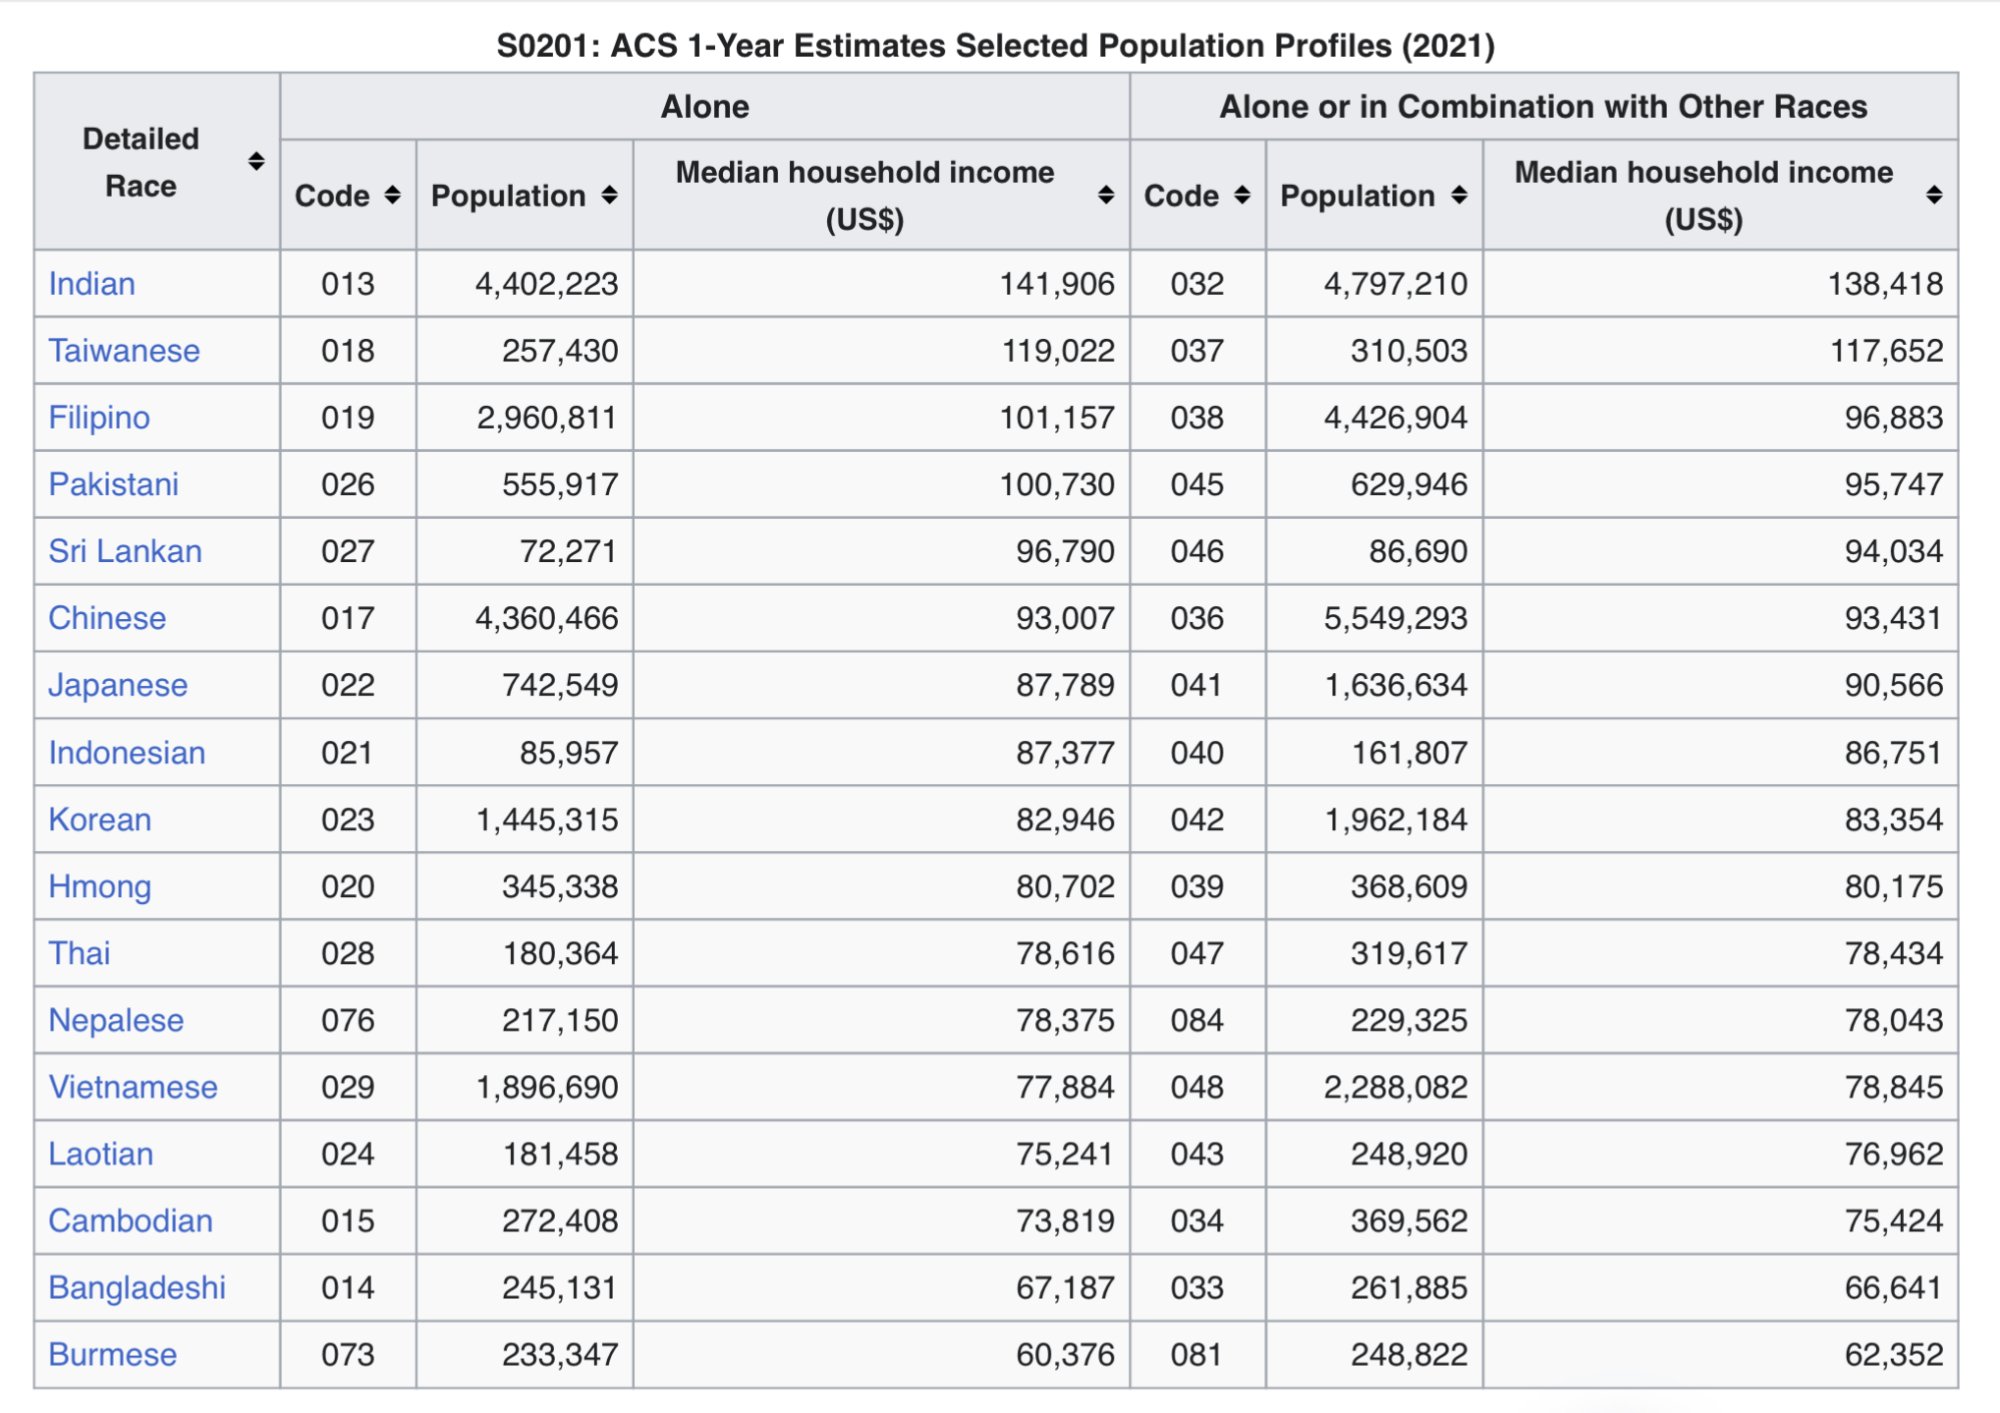Select Taiwanese alone income 119,022
Viewport: 2000px width, 1413px height.
point(1058,351)
